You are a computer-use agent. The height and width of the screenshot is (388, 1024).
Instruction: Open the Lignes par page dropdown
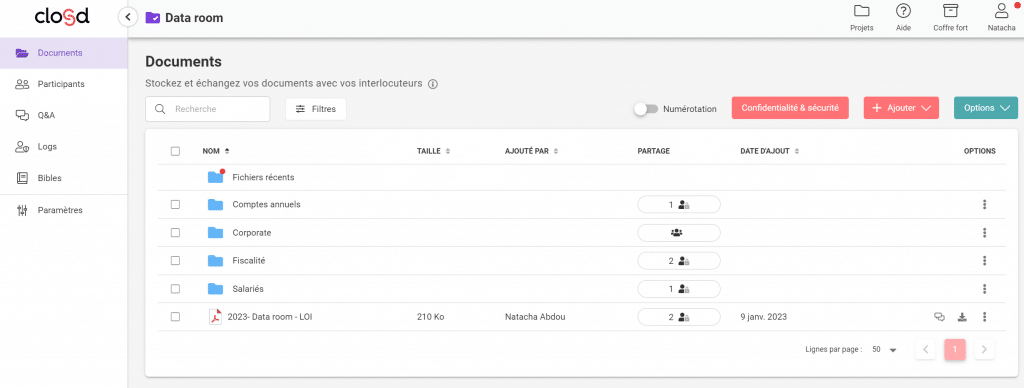point(885,349)
